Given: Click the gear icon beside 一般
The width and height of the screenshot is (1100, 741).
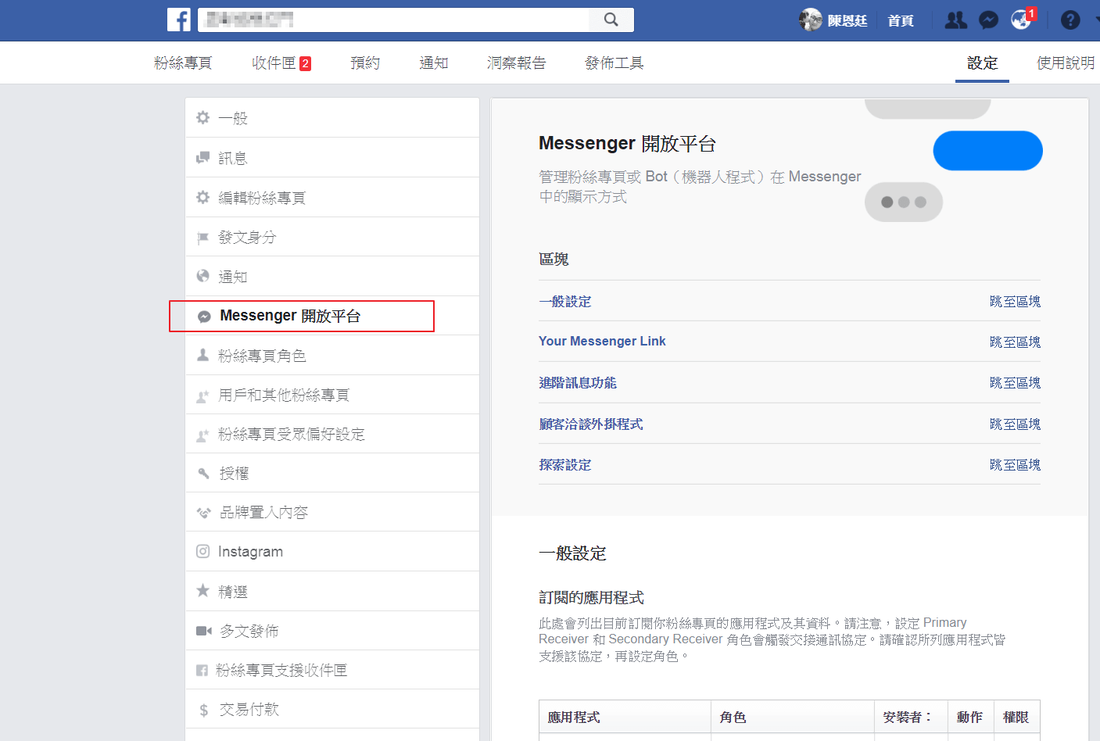Looking at the screenshot, I should [203, 118].
